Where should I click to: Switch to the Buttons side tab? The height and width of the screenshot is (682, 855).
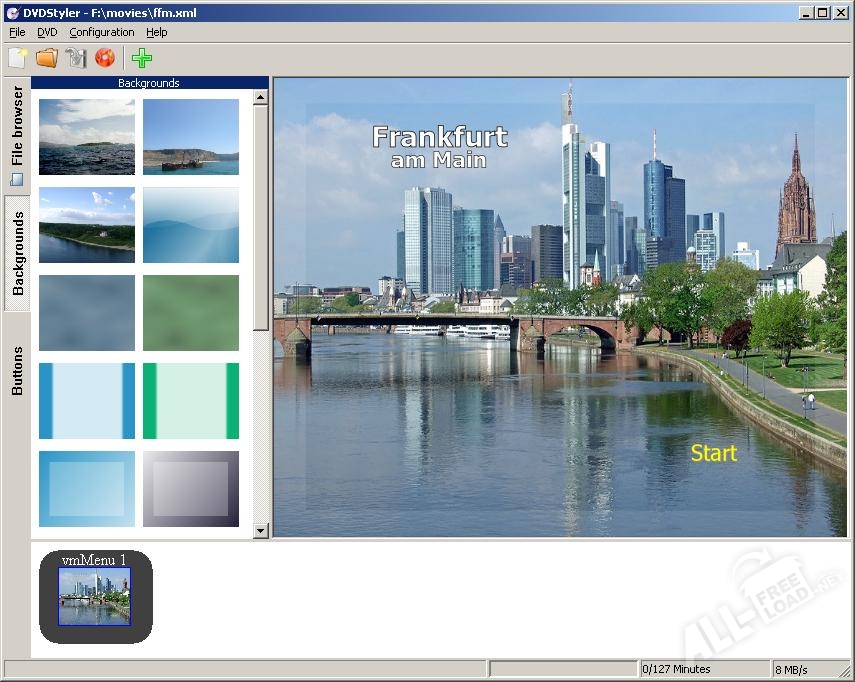[17, 371]
